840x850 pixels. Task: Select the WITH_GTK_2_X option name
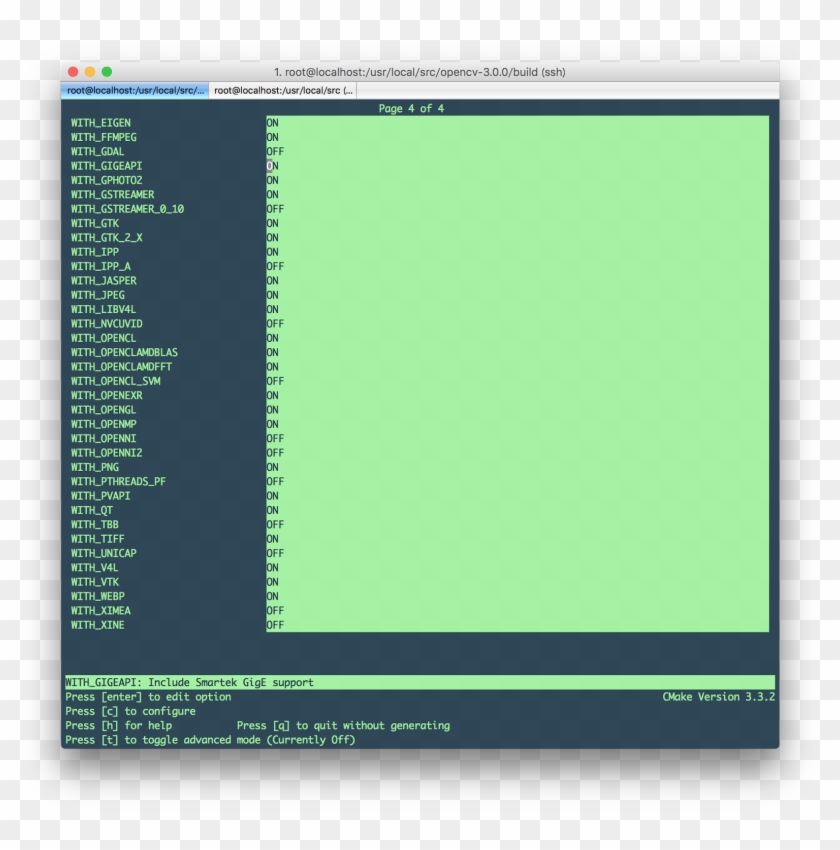tap(106, 238)
